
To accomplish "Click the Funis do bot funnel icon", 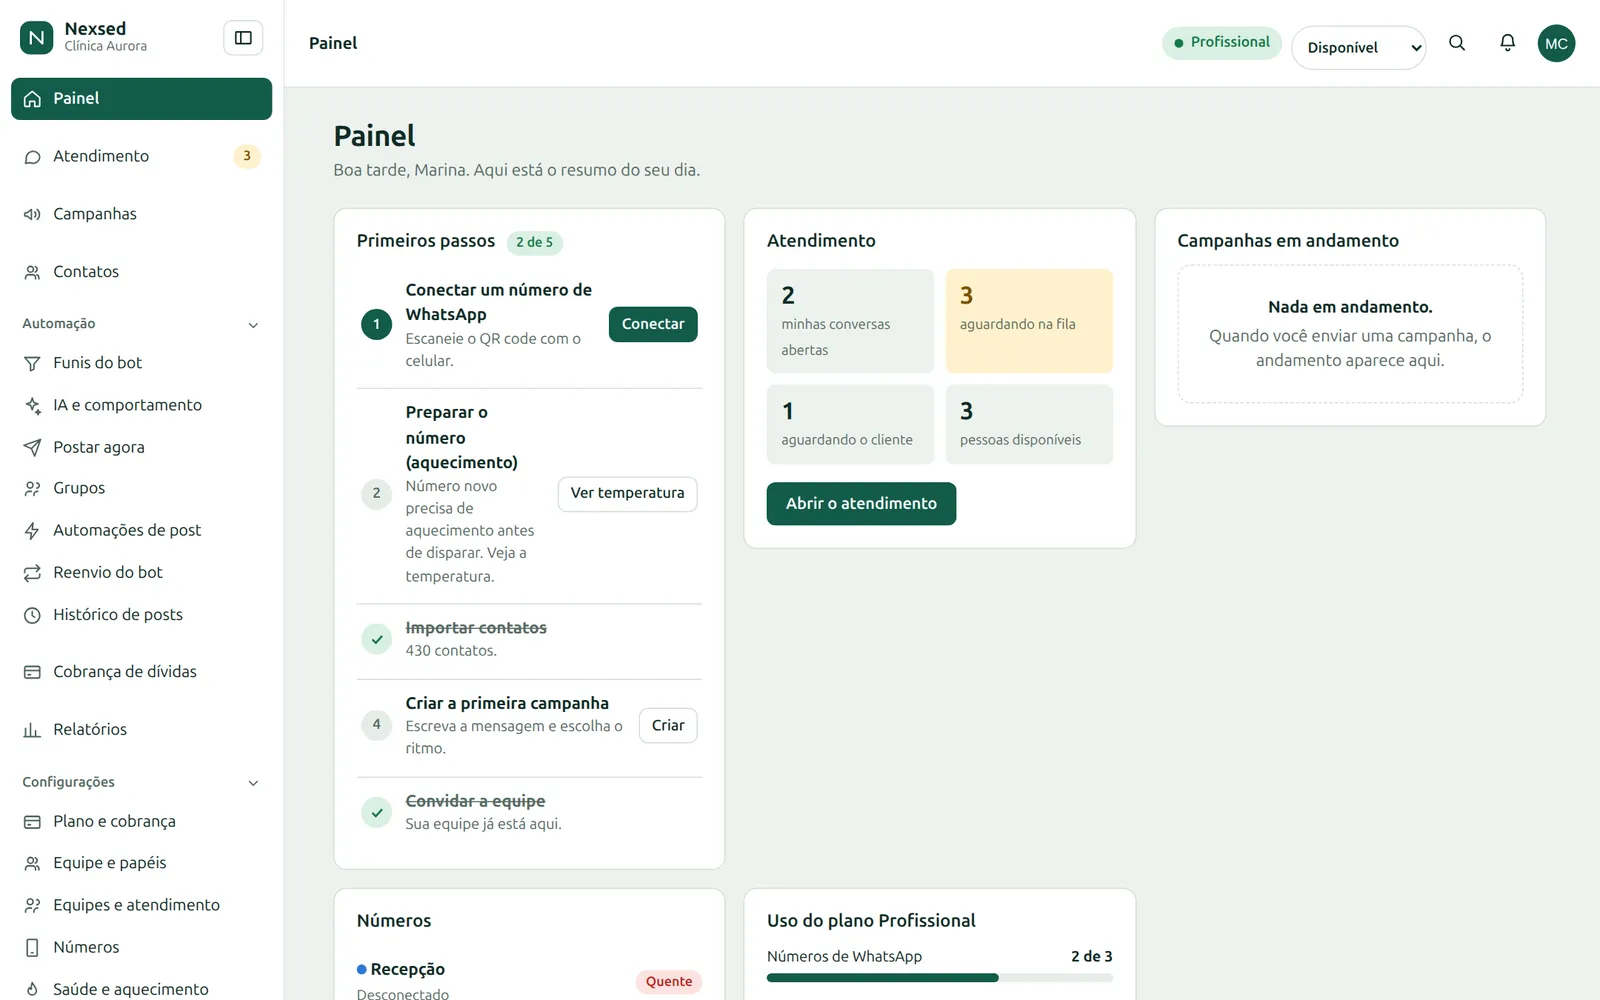I will [x=32, y=363].
